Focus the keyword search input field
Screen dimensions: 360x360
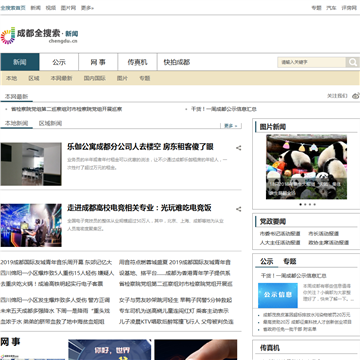click(x=311, y=62)
